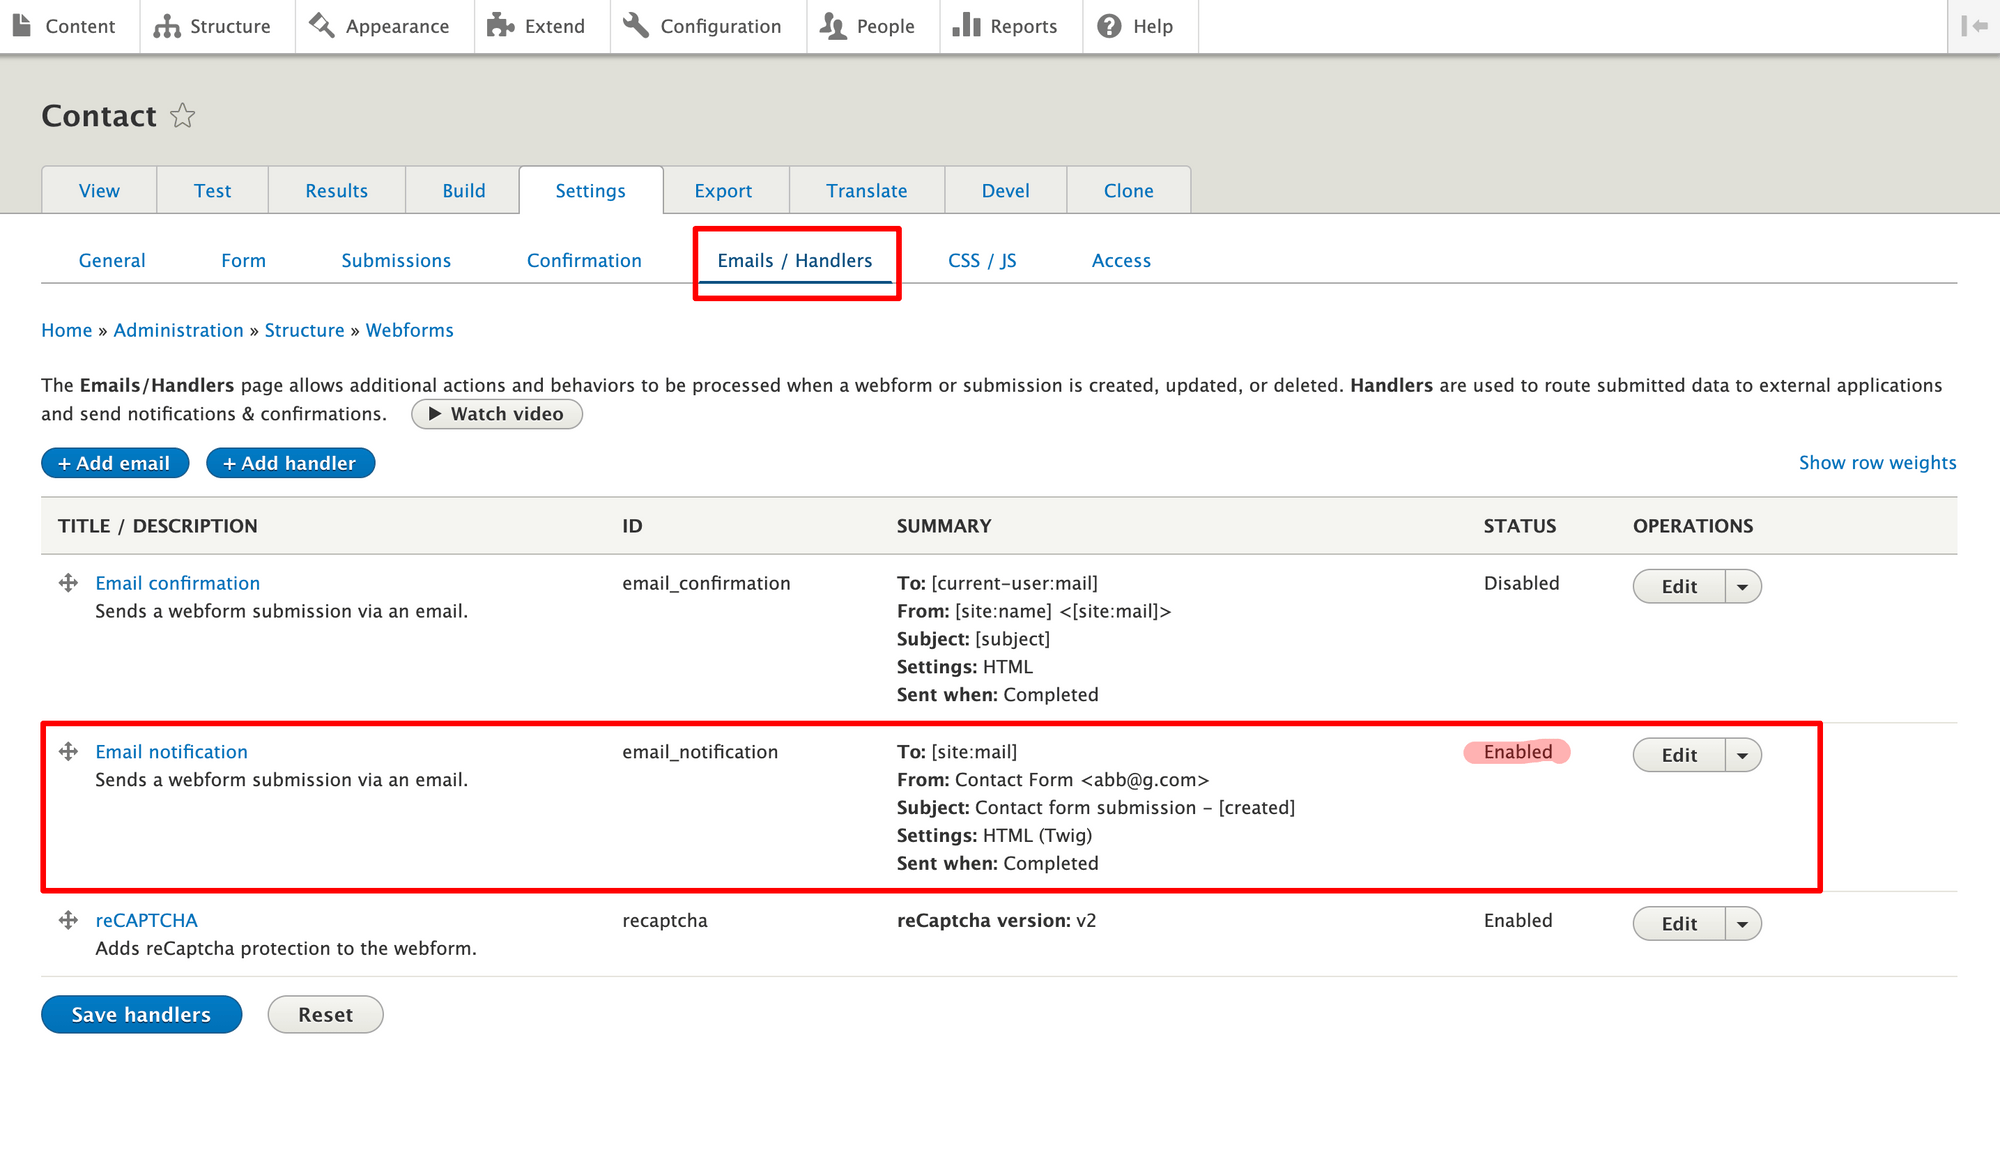This screenshot has width=2000, height=1164.
Task: Edit the Email notification handler
Action: tap(1679, 755)
